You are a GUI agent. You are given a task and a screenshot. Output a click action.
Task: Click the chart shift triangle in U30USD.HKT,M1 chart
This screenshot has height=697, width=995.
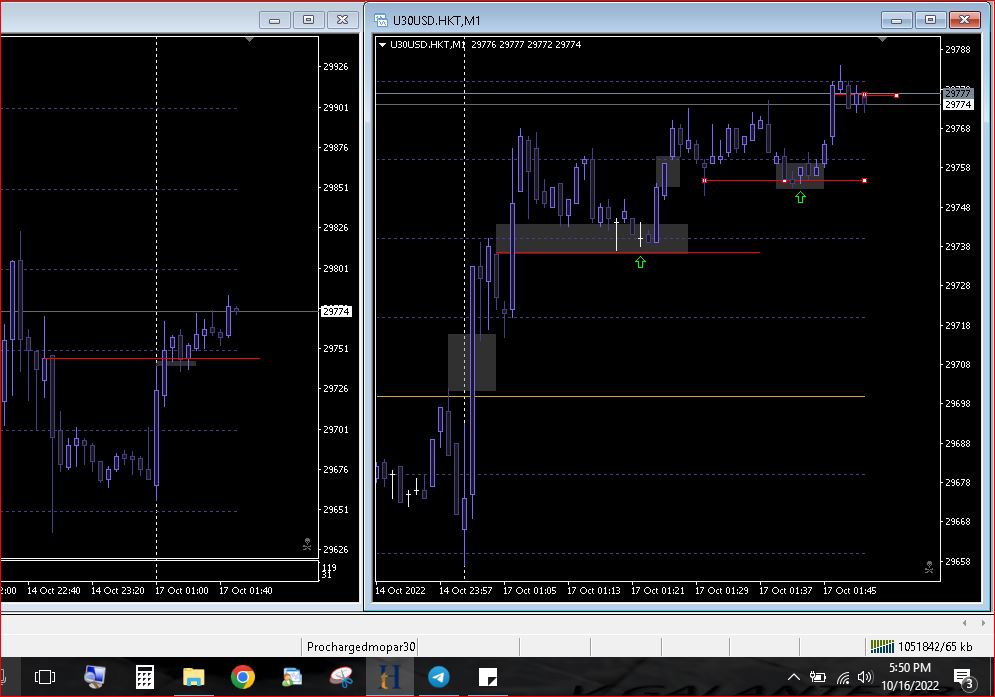click(882, 39)
